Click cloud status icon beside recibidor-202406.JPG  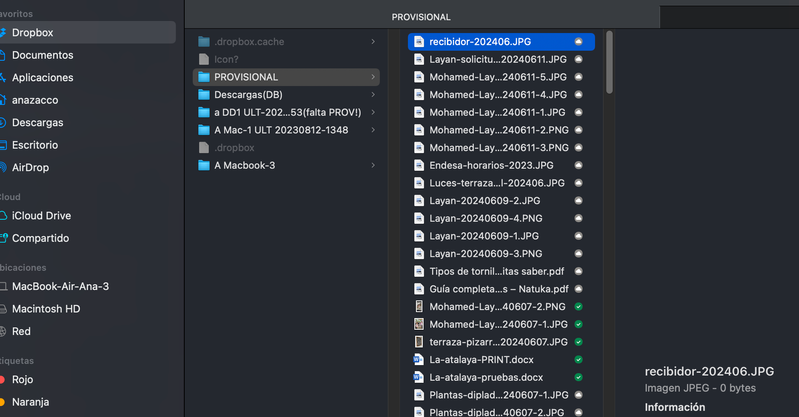[579, 42]
